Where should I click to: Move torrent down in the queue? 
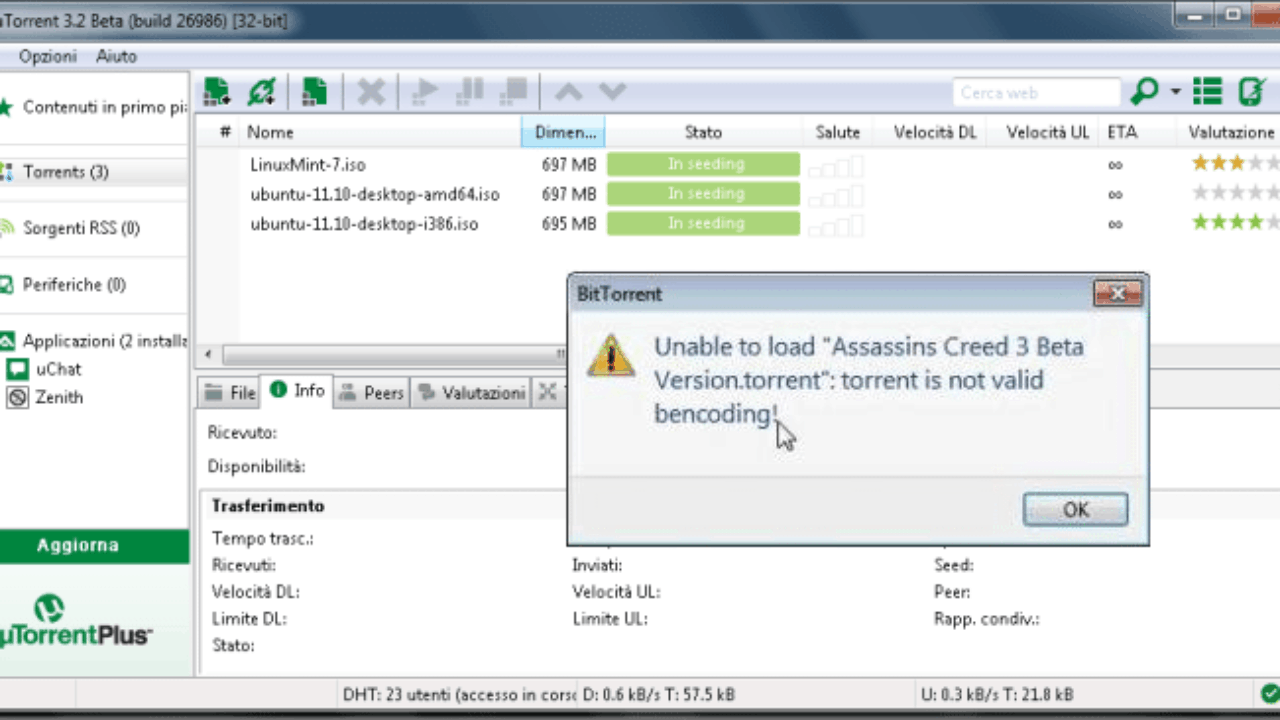[x=612, y=92]
